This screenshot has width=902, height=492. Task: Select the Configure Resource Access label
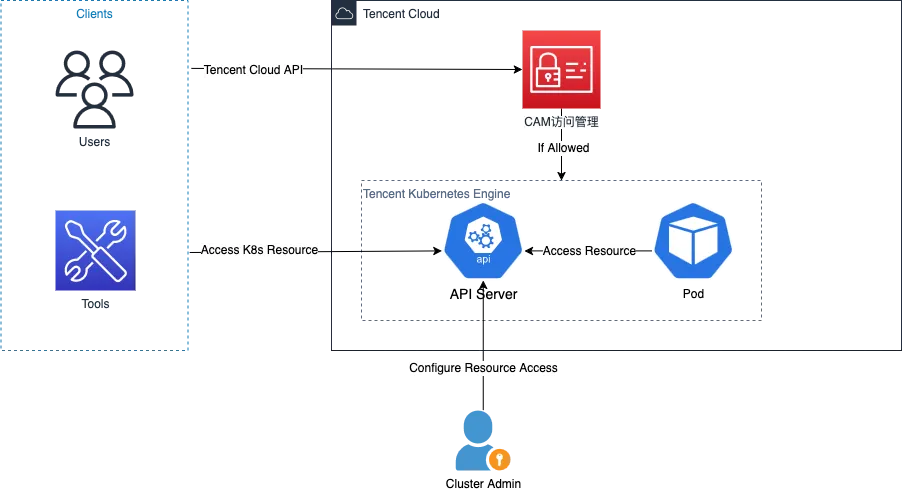[483, 368]
